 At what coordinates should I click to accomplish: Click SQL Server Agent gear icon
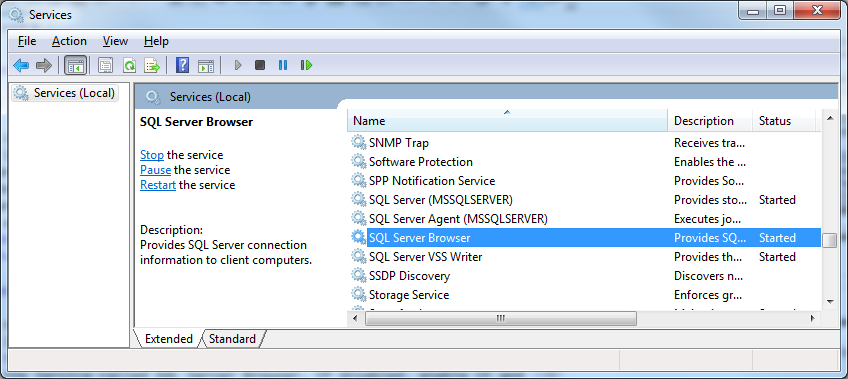click(359, 219)
